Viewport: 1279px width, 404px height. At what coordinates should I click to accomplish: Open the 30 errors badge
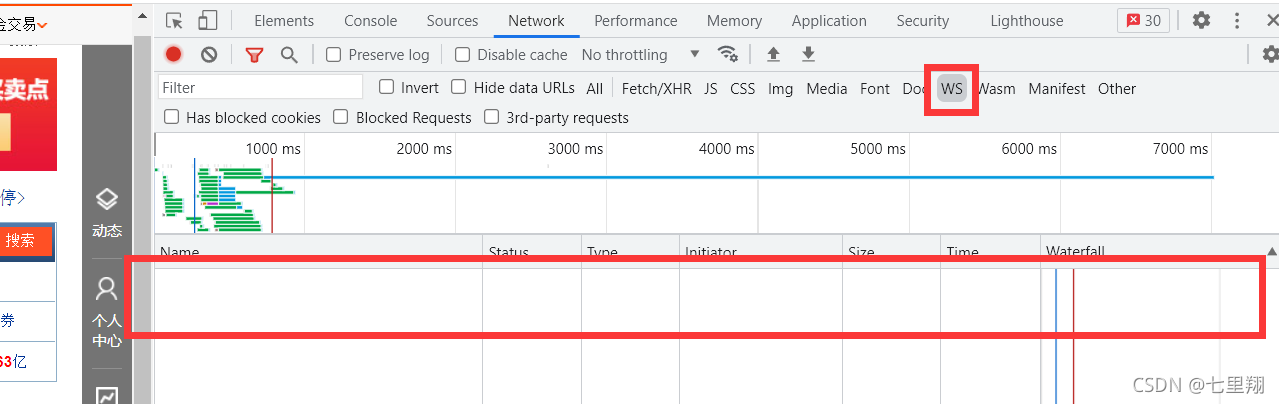click(1144, 20)
